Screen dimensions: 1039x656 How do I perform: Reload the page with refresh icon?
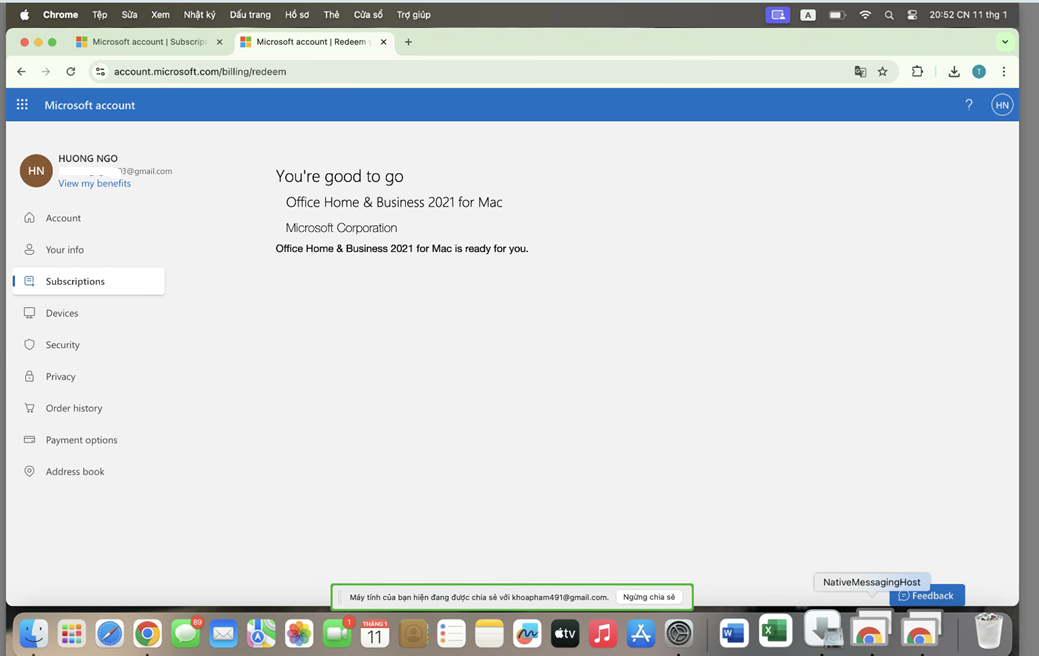(x=71, y=72)
